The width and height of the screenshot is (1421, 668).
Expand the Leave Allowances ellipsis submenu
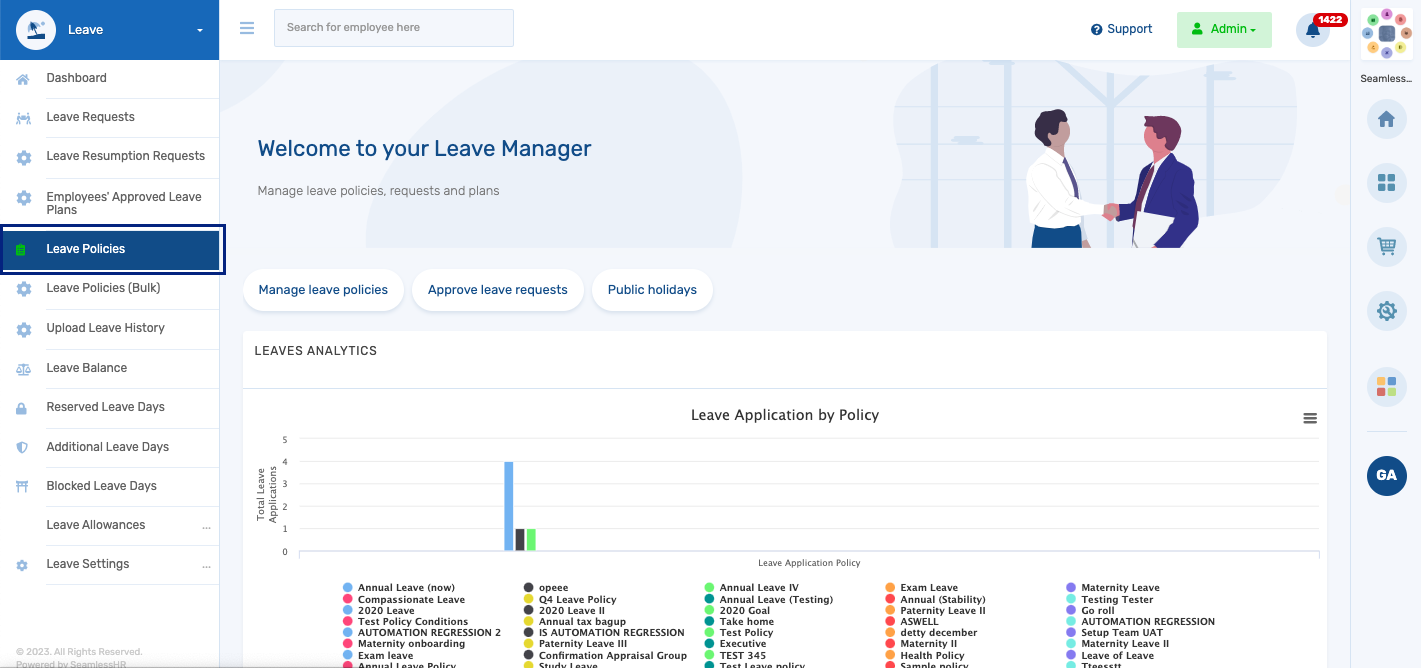tap(207, 526)
